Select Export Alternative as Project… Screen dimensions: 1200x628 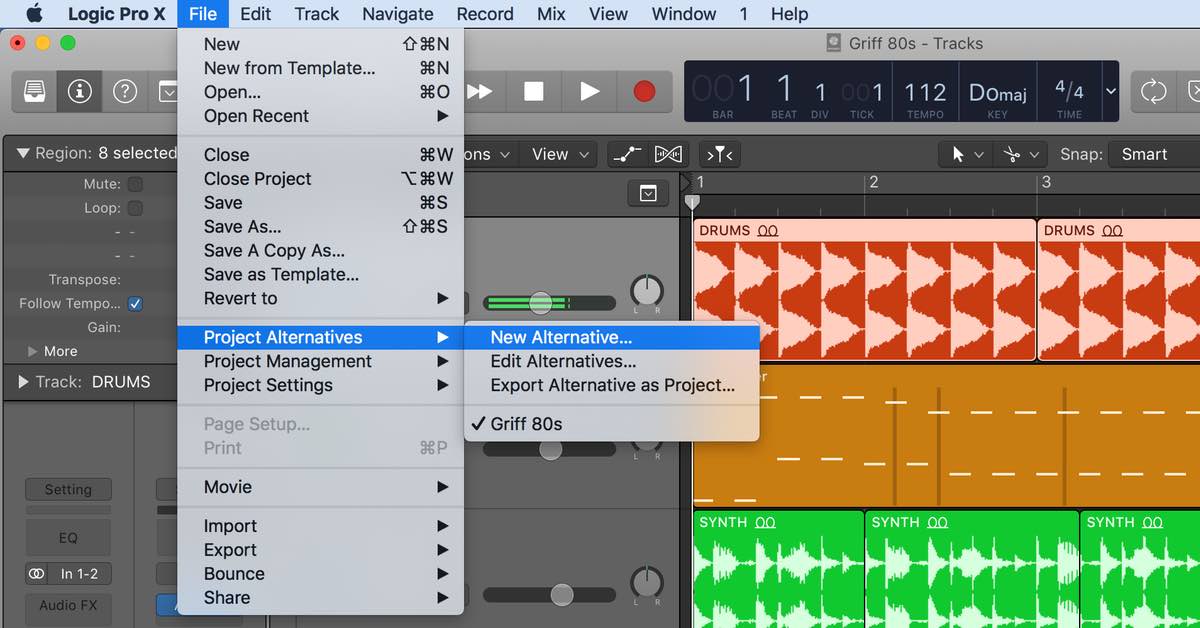click(612, 385)
